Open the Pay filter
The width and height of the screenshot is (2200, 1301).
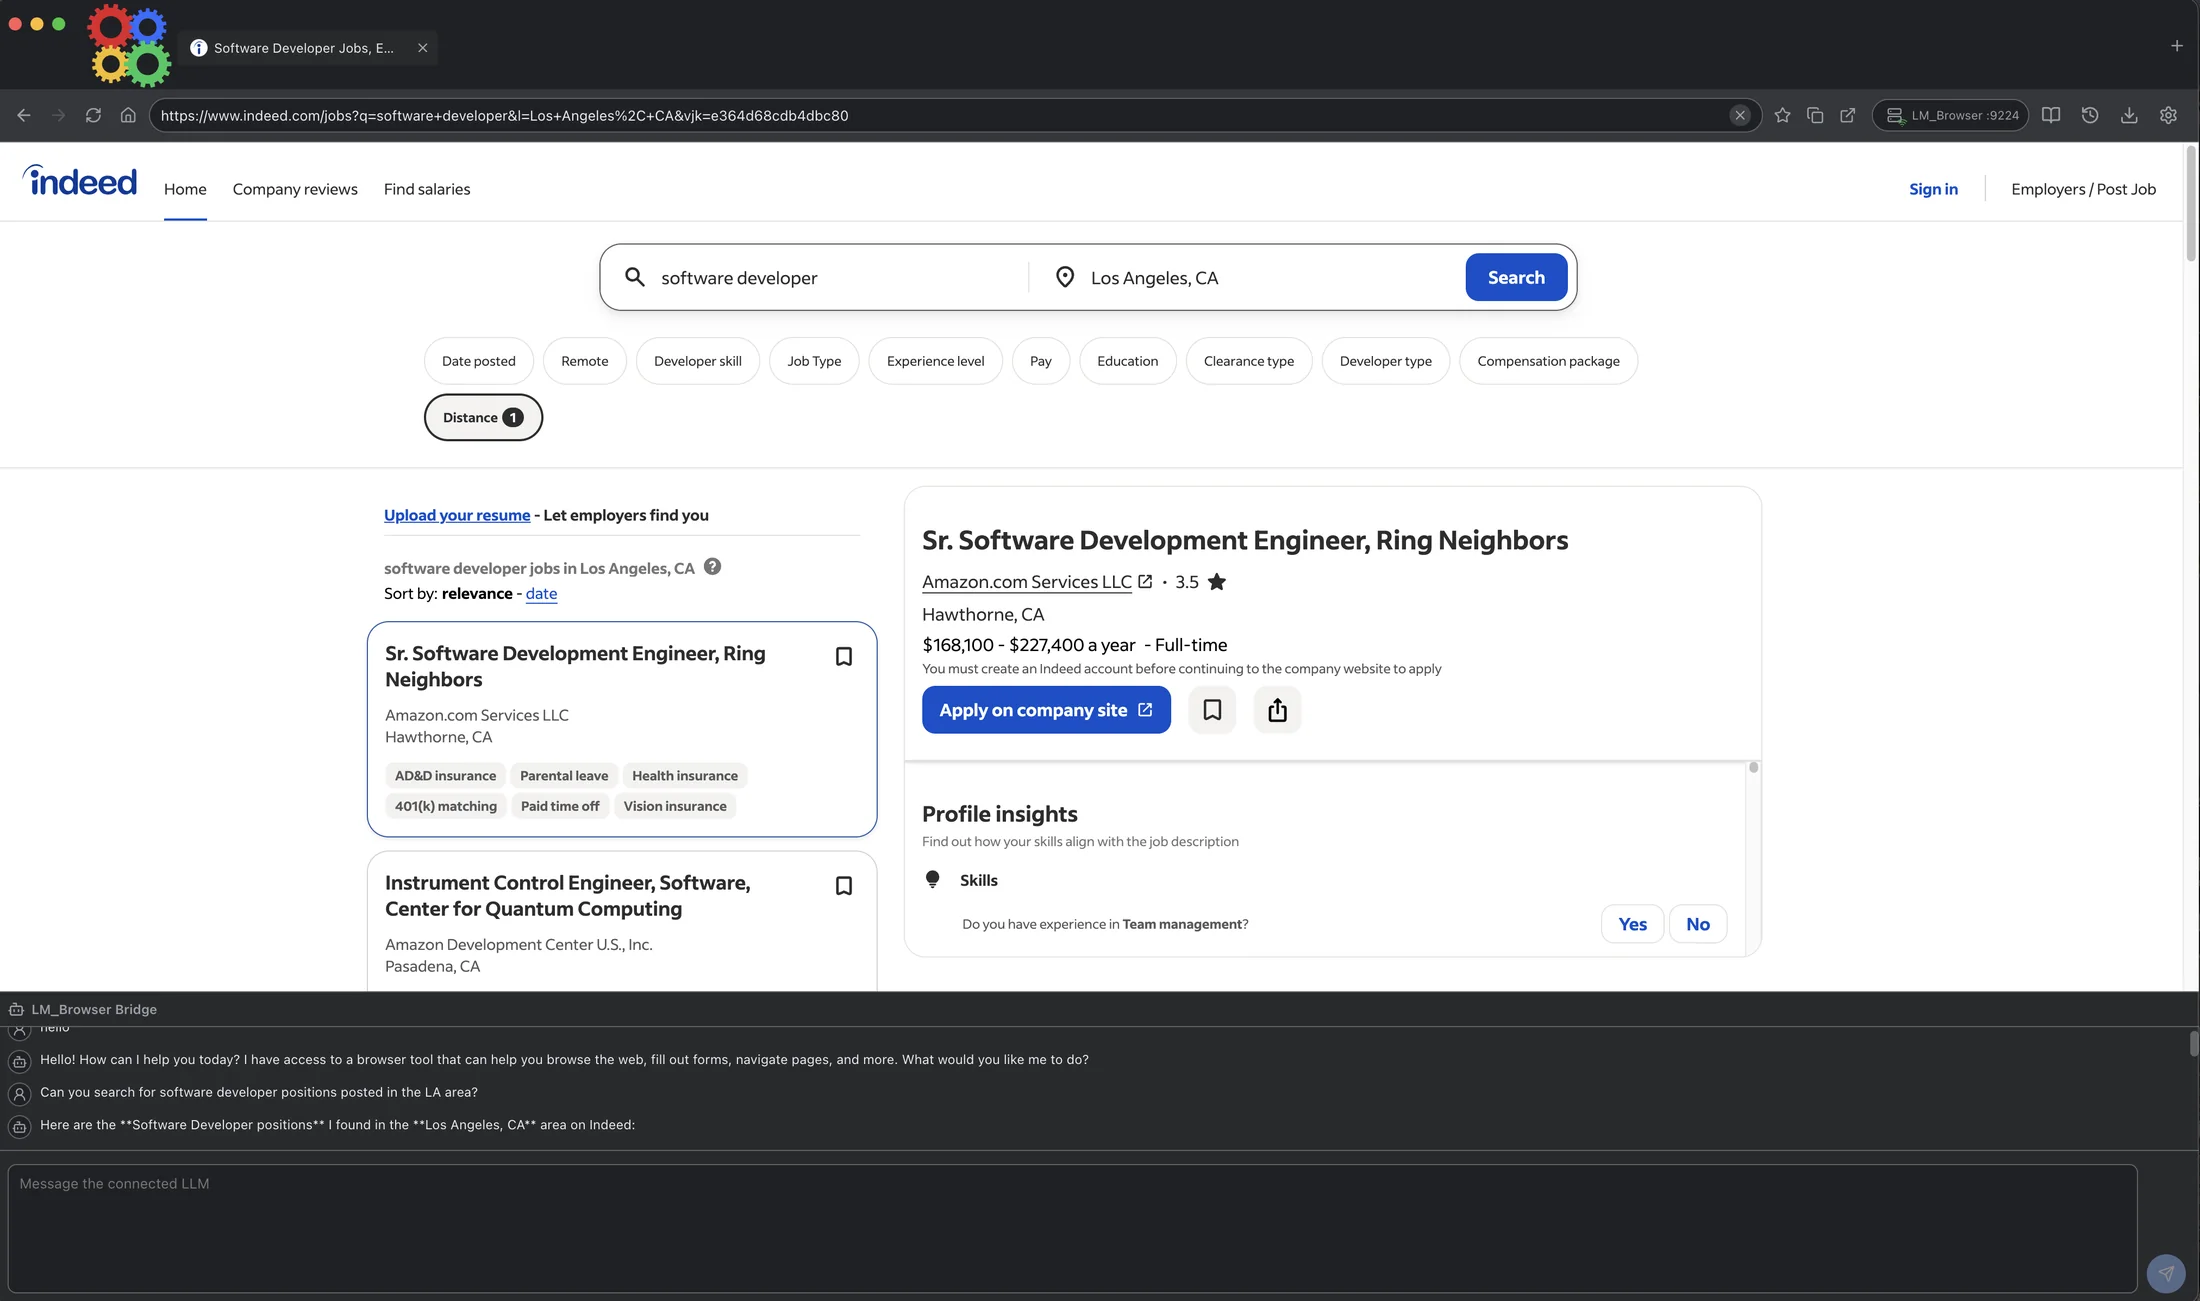coord(1041,361)
